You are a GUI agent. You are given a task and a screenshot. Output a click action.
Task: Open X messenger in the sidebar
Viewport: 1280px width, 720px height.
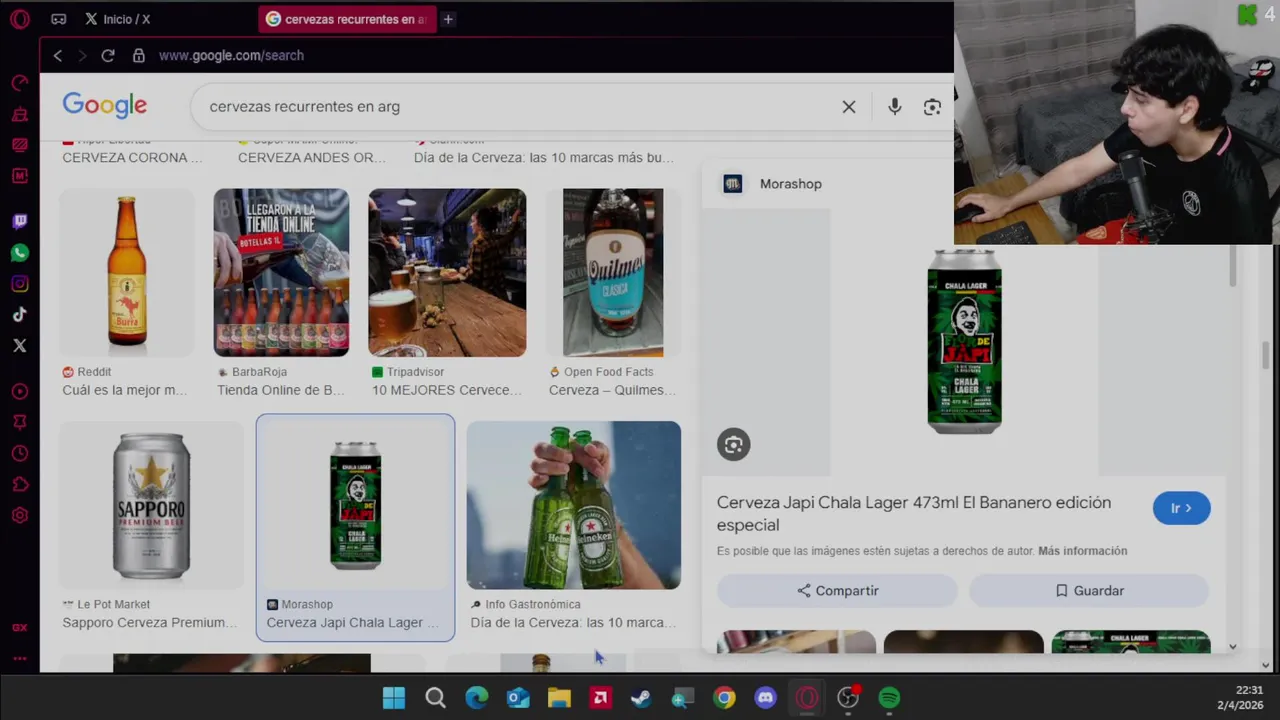click(x=19, y=345)
